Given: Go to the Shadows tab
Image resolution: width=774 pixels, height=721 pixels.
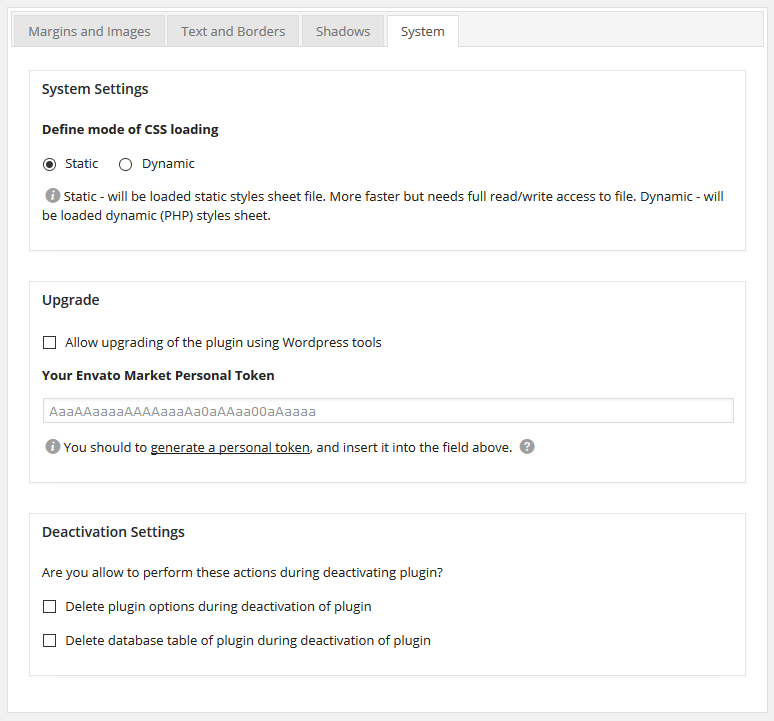Looking at the screenshot, I should coord(343,31).
